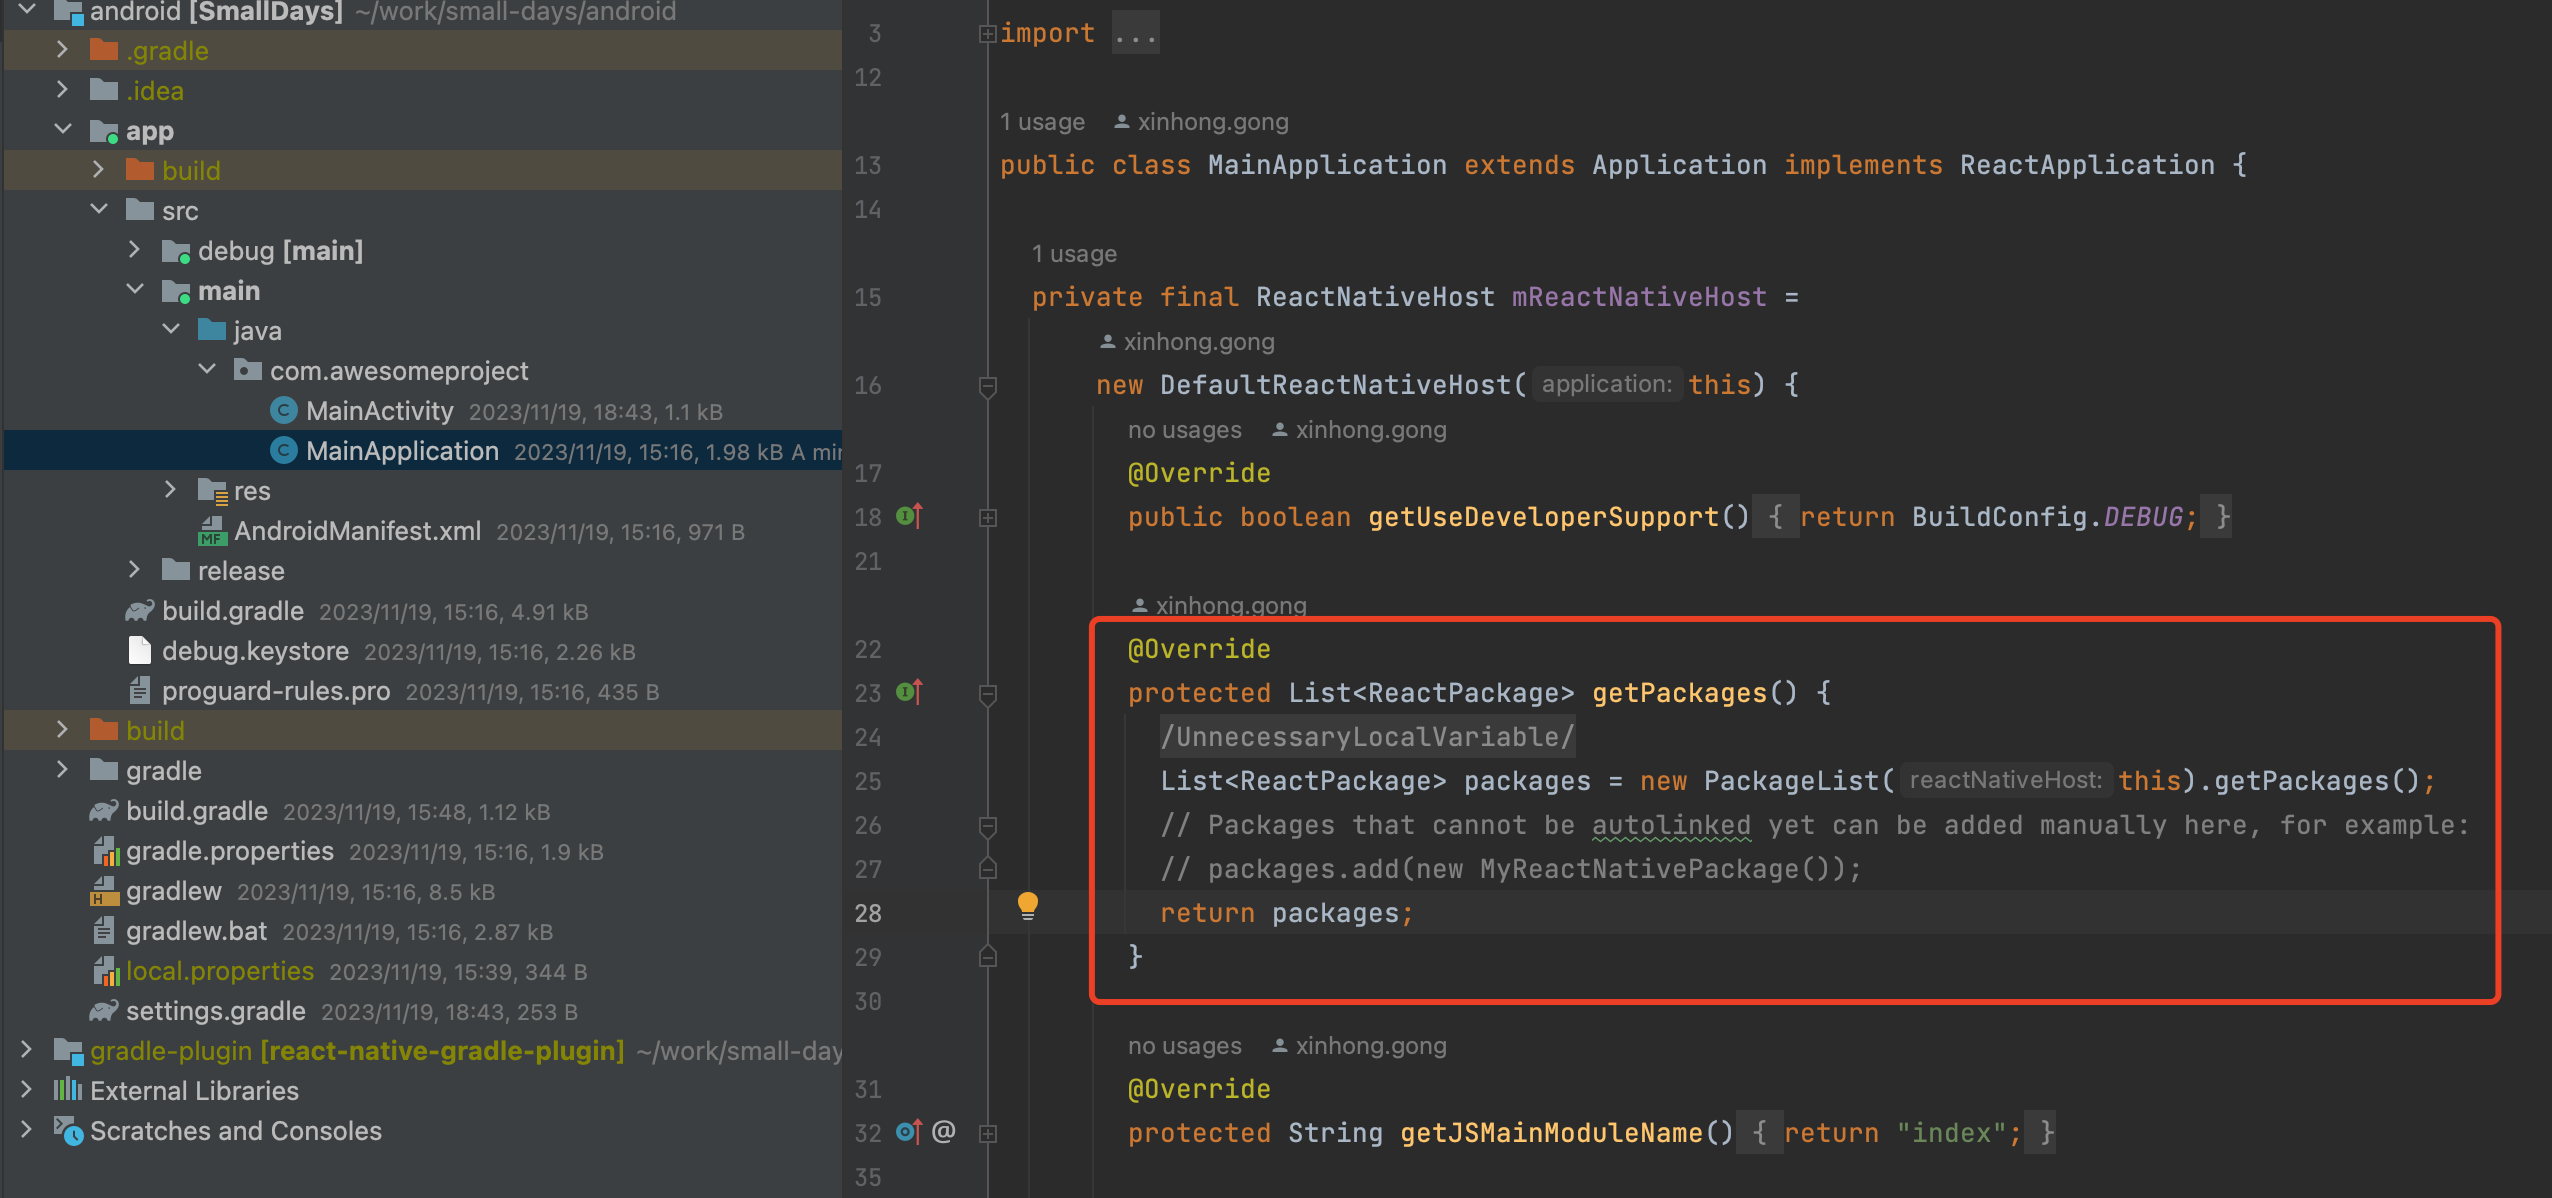The height and width of the screenshot is (1198, 2552).
Task: Click the res folder icon
Action: 212,490
